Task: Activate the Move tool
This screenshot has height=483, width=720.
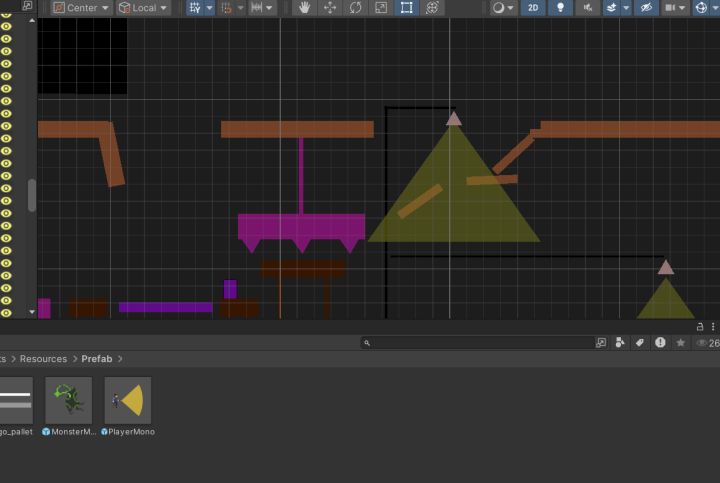Action: [x=330, y=8]
